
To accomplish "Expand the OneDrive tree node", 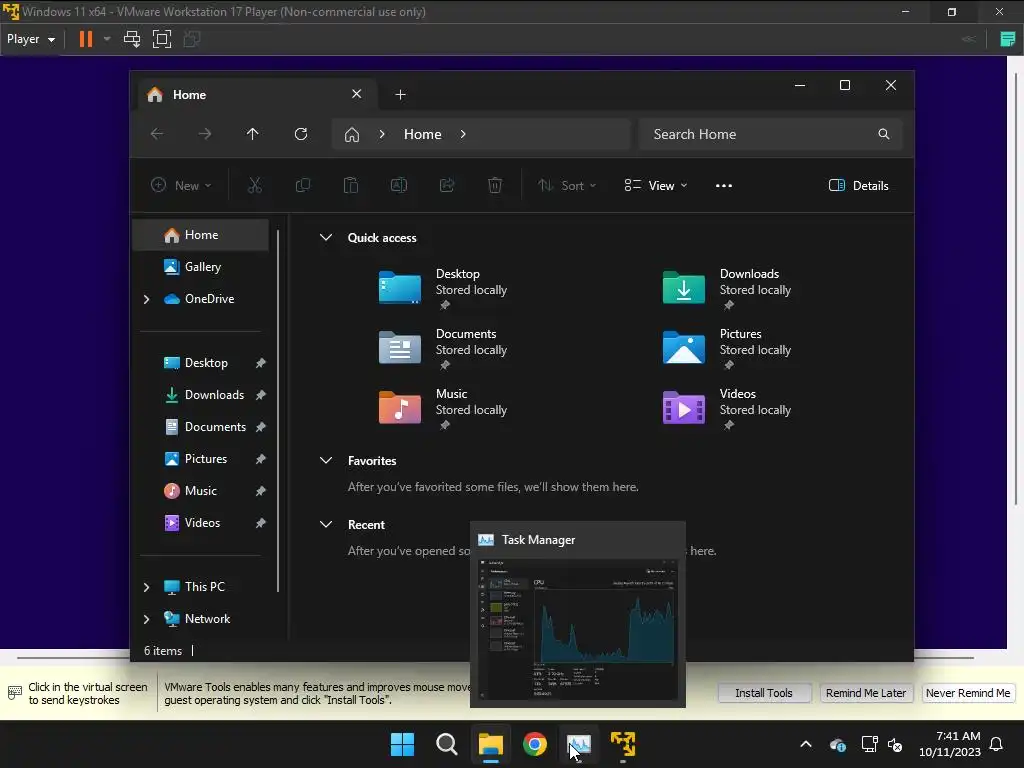I will coord(146,299).
